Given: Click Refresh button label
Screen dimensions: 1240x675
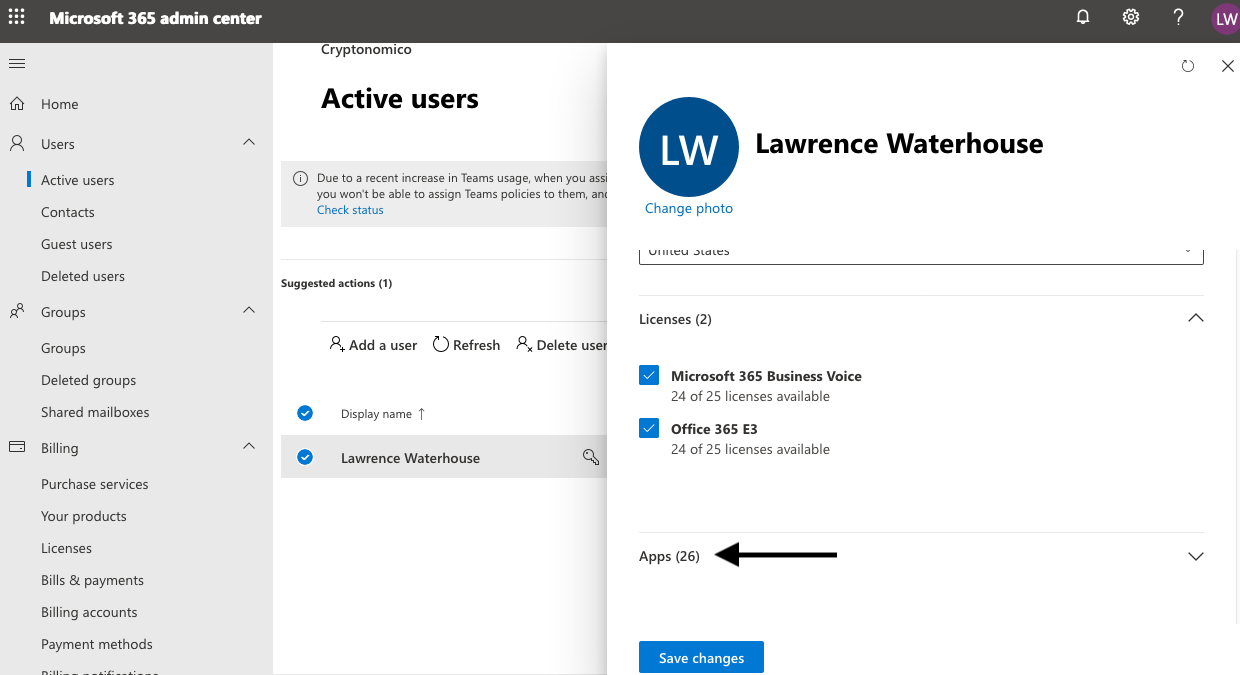Looking at the screenshot, I should pos(476,345).
